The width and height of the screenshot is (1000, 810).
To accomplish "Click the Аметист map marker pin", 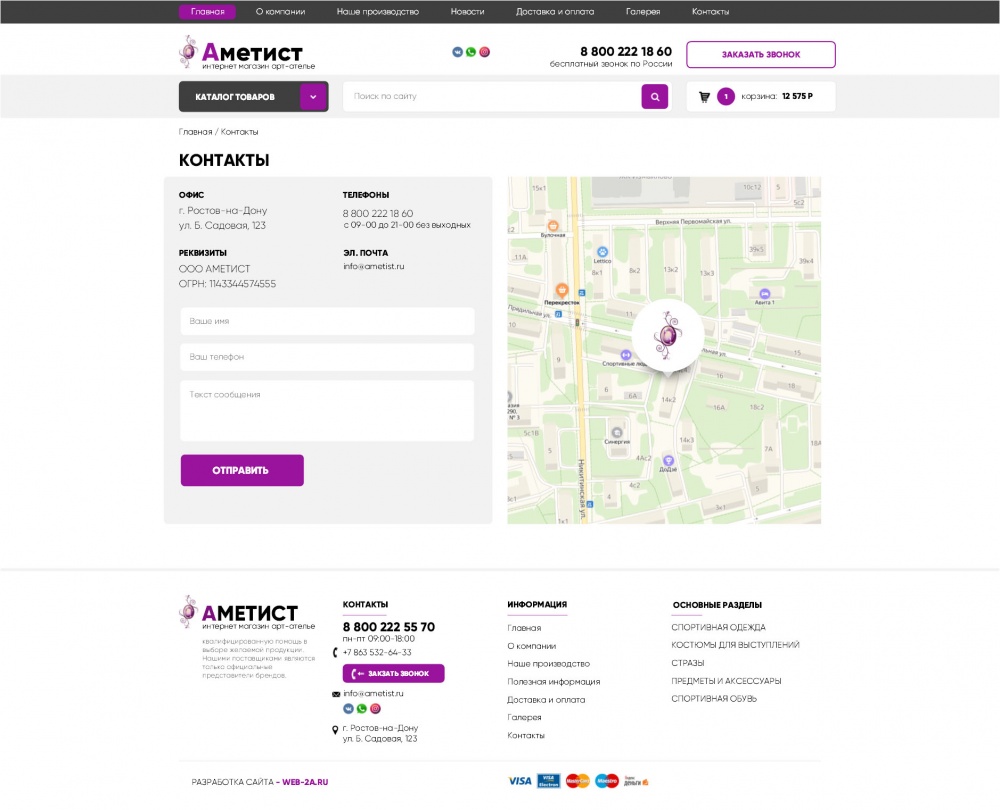I will (667, 338).
